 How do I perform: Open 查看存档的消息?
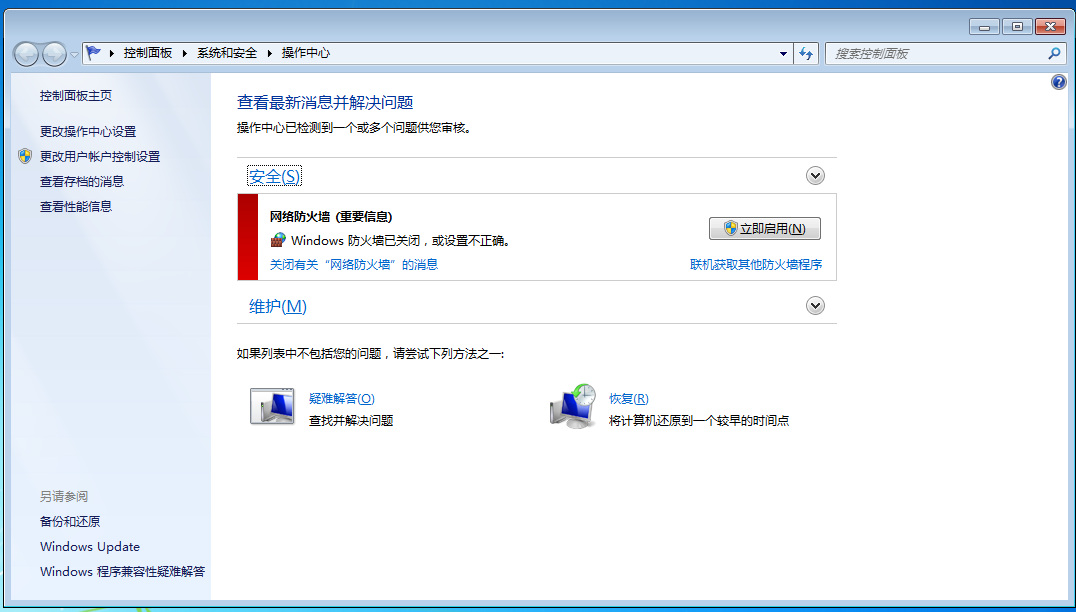[82, 181]
